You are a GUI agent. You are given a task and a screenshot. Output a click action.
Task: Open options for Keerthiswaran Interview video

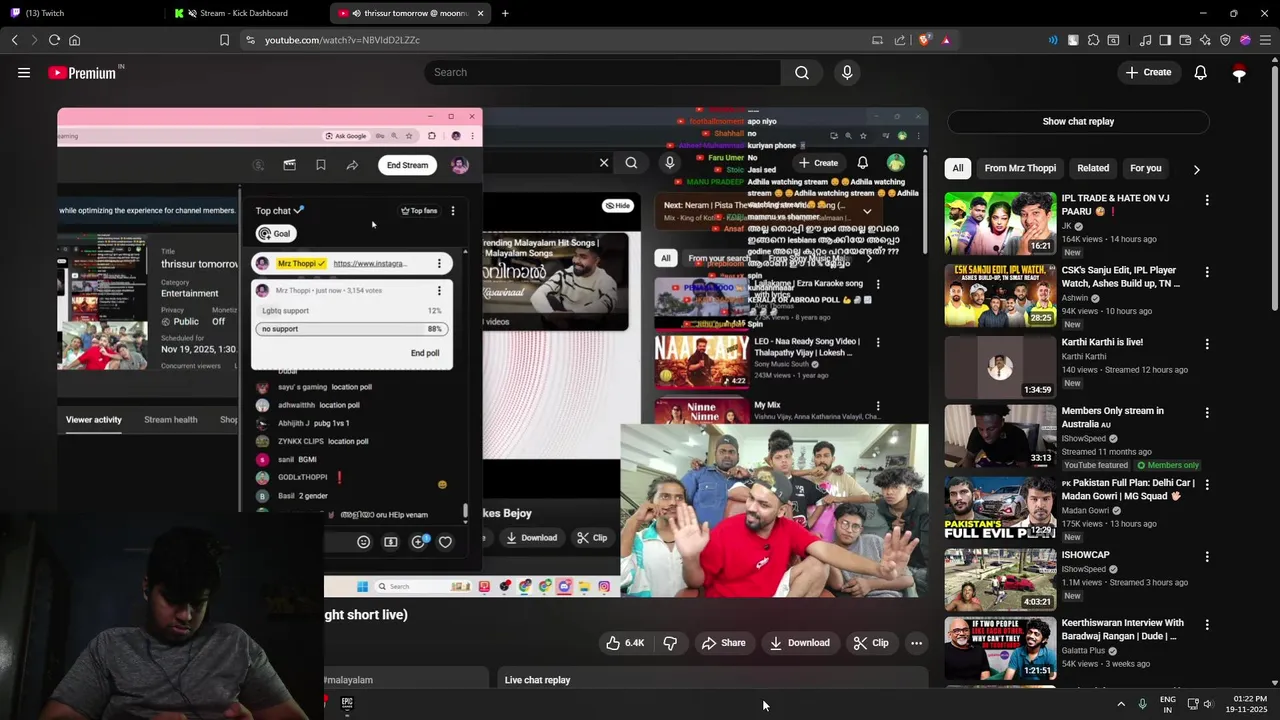click(1207, 625)
